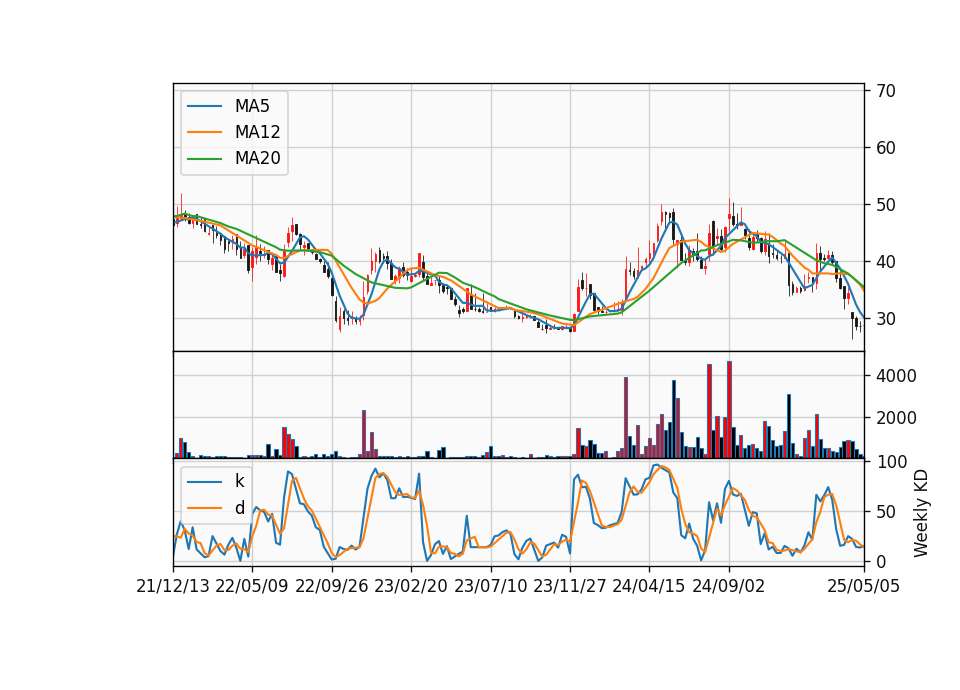
Task: Click the 25/05/05 date label
Action: click(863, 586)
